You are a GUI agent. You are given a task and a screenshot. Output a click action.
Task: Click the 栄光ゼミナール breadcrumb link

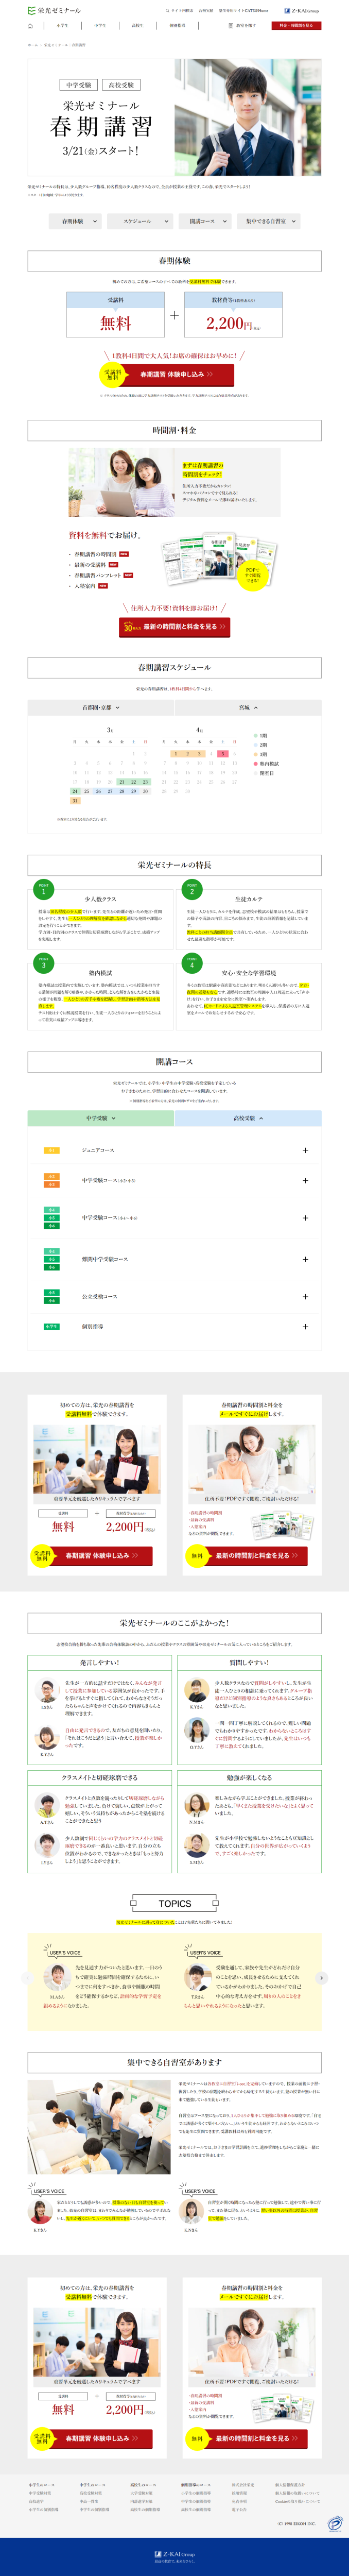point(56,45)
